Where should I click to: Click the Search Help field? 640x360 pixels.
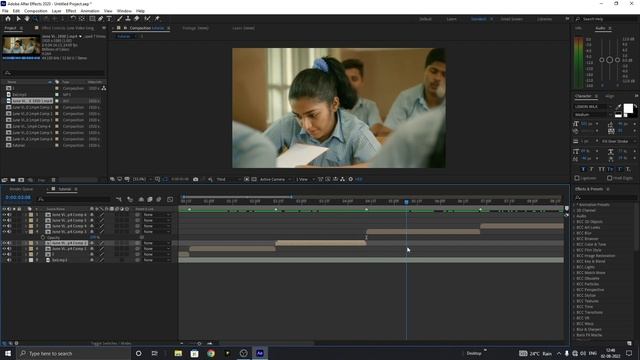[x=606, y=19]
